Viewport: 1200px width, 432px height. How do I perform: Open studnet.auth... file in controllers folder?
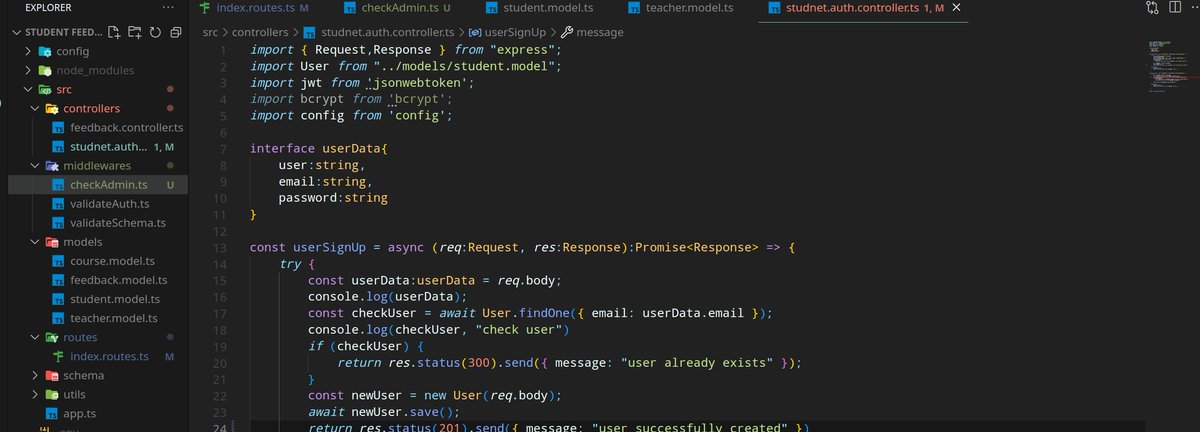(x=110, y=146)
